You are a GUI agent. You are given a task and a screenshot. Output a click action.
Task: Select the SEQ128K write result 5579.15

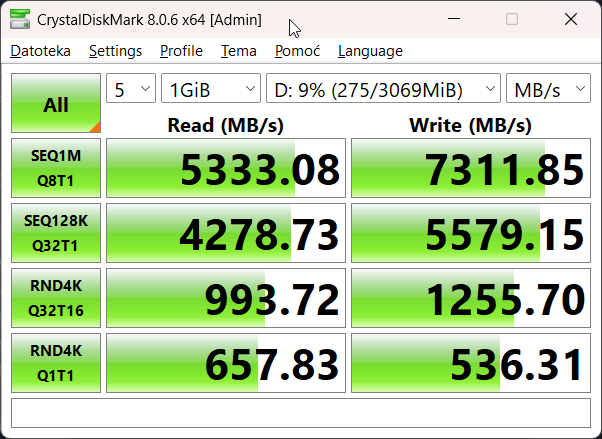click(471, 233)
